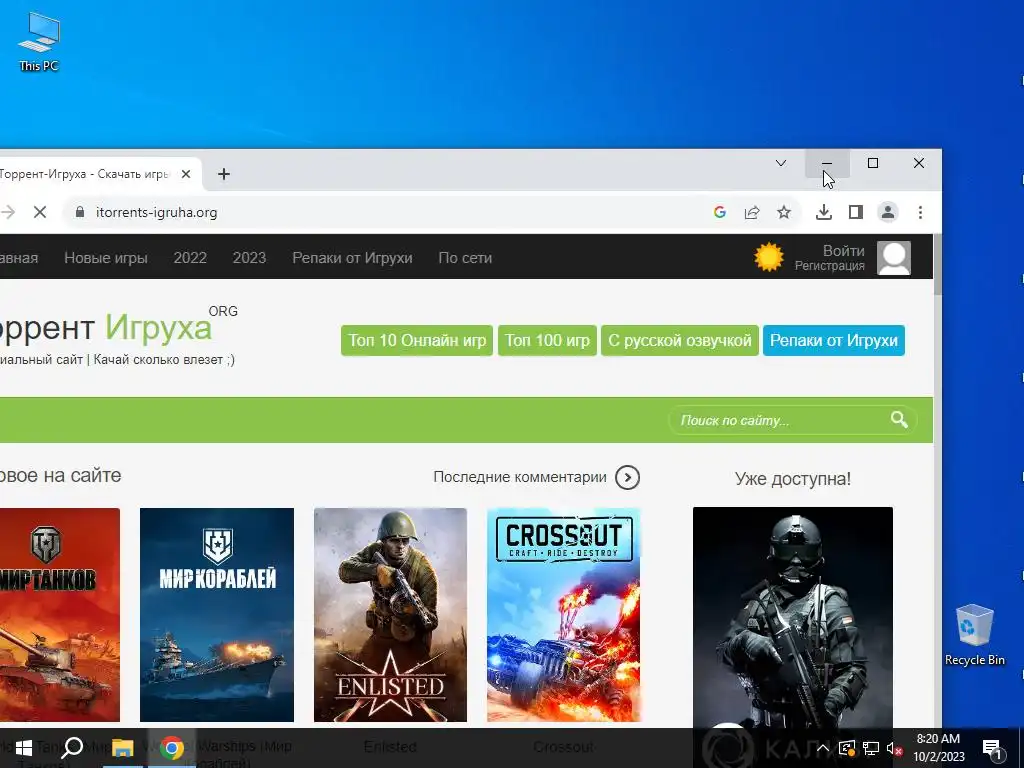1024x768 pixels.
Task: Open the 2022 menu item
Action: [x=190, y=258]
